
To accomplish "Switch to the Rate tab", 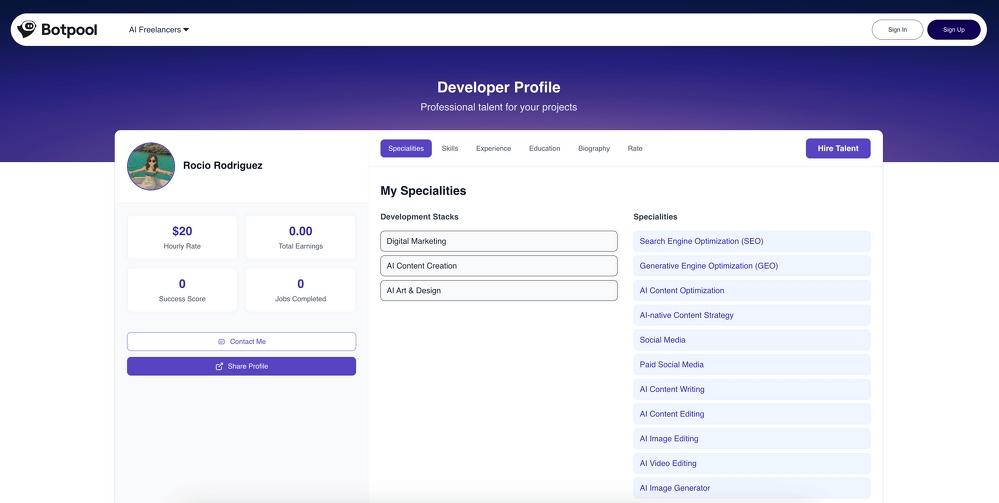I will (x=635, y=149).
